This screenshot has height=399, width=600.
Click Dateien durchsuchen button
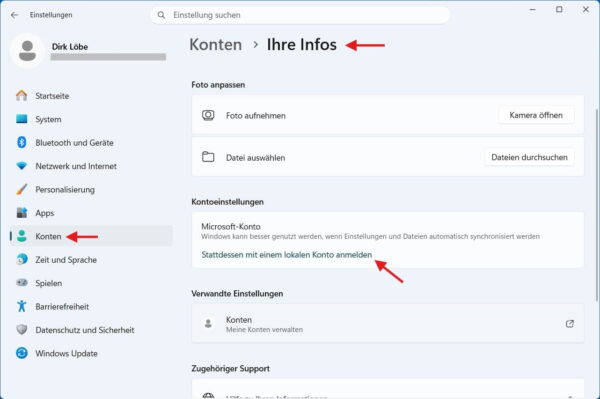point(529,157)
